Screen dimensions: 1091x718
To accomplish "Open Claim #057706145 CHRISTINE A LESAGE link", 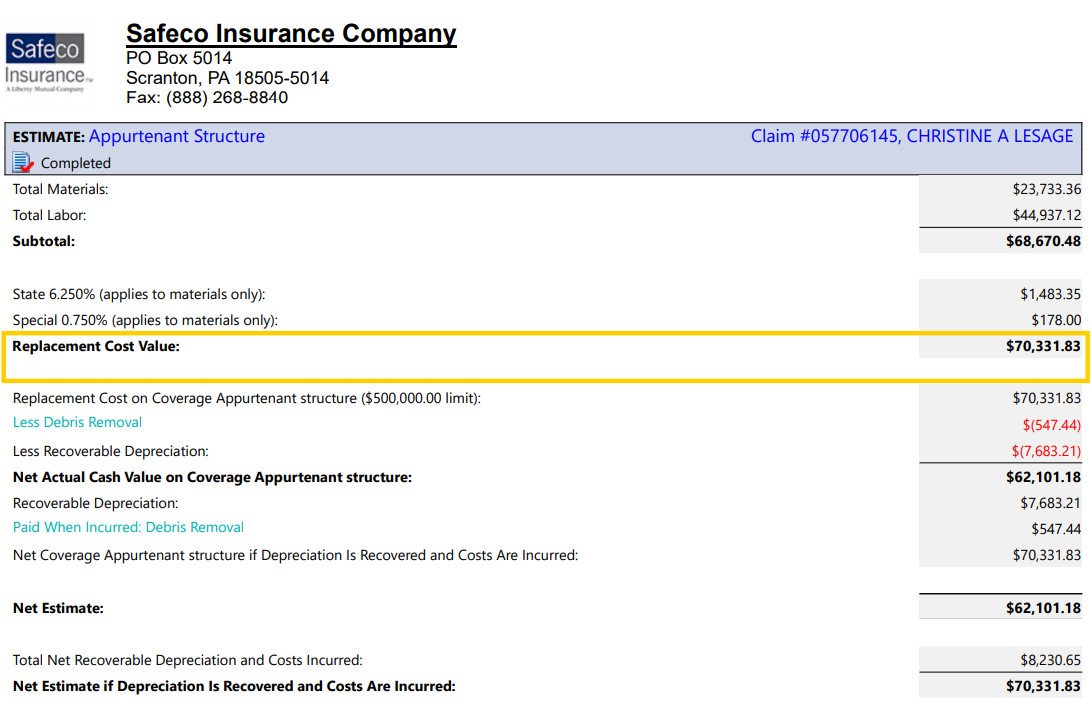I will tap(911, 136).
